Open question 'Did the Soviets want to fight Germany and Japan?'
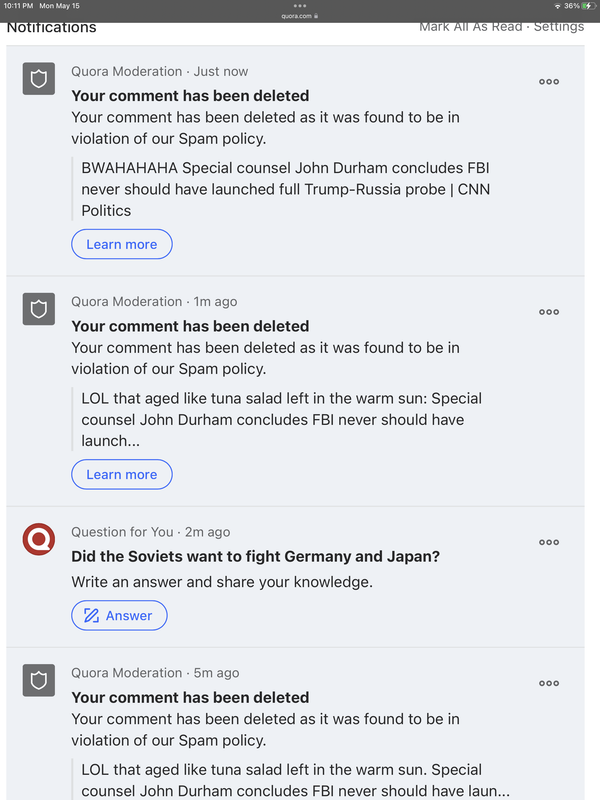The width and height of the screenshot is (600, 800). coord(256,556)
